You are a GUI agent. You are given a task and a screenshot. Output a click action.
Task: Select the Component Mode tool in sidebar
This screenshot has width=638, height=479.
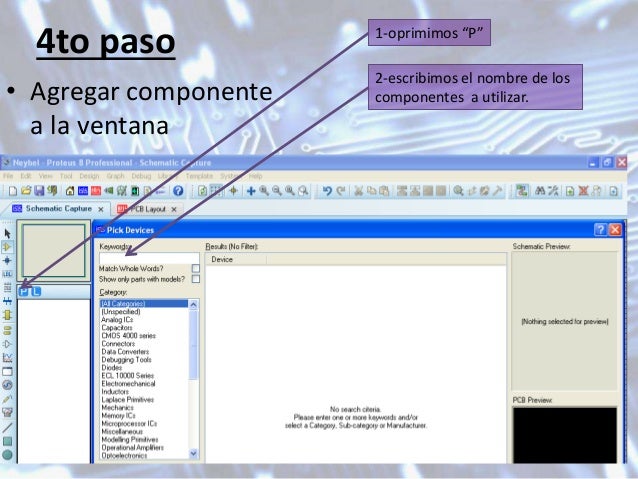[x=7, y=247]
